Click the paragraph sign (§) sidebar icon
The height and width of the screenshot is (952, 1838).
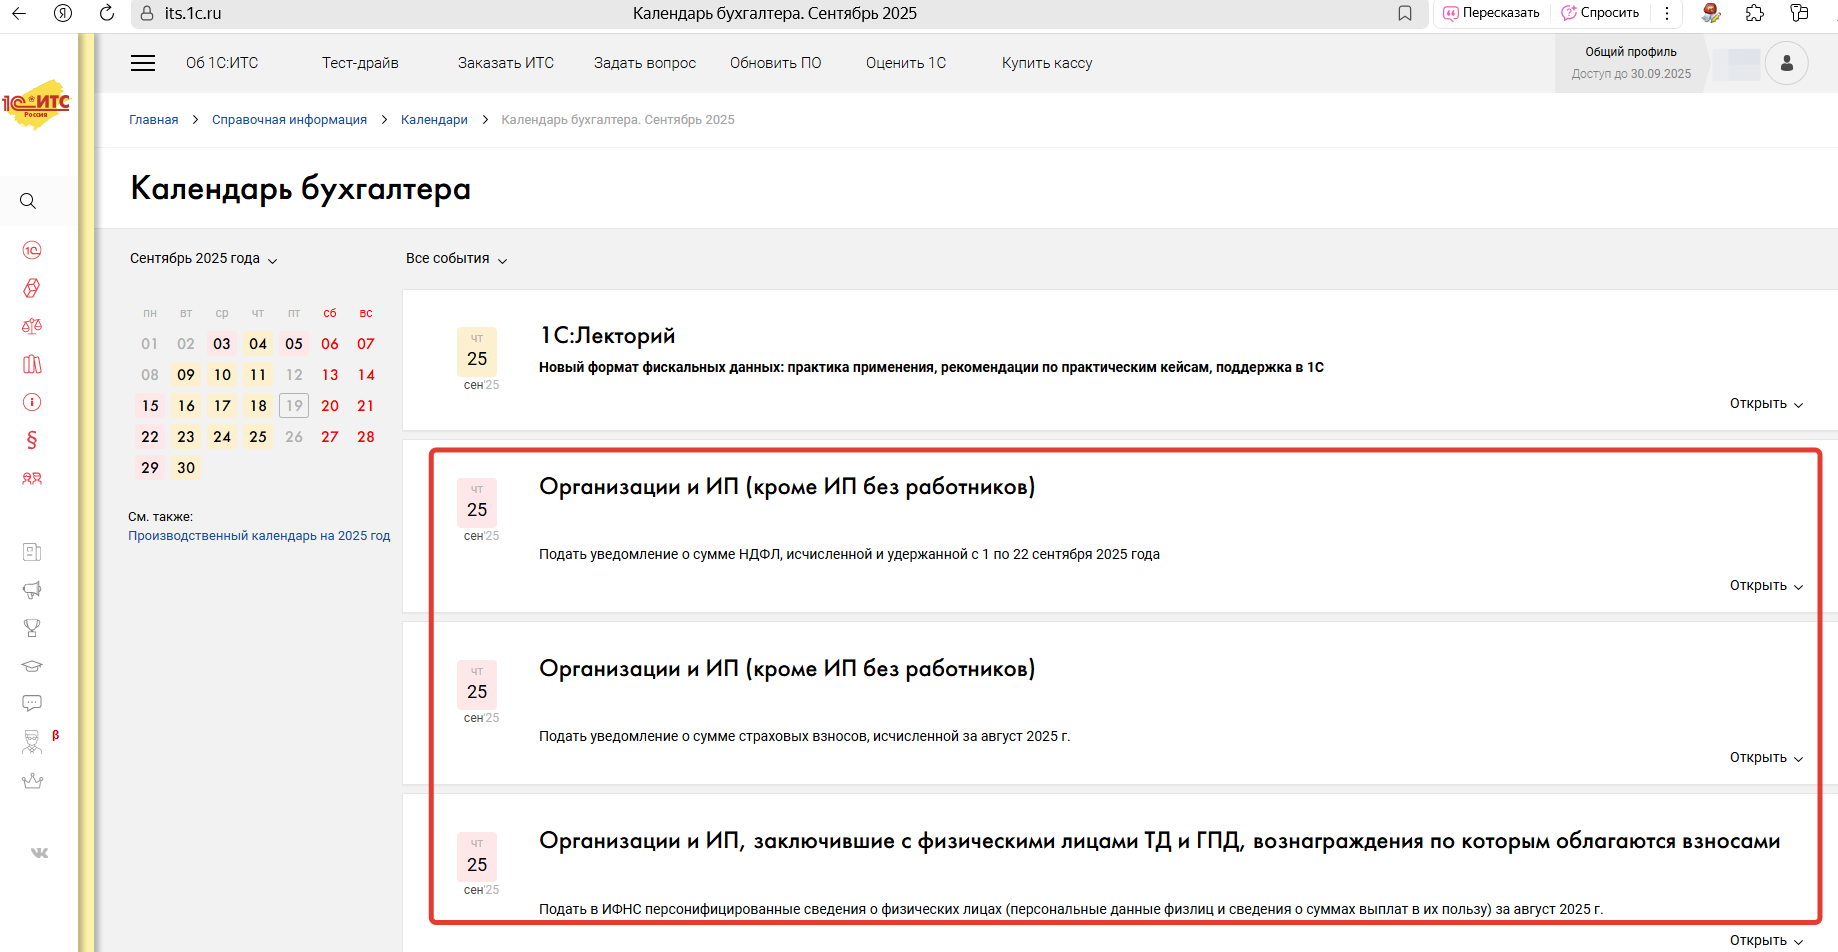click(x=32, y=440)
